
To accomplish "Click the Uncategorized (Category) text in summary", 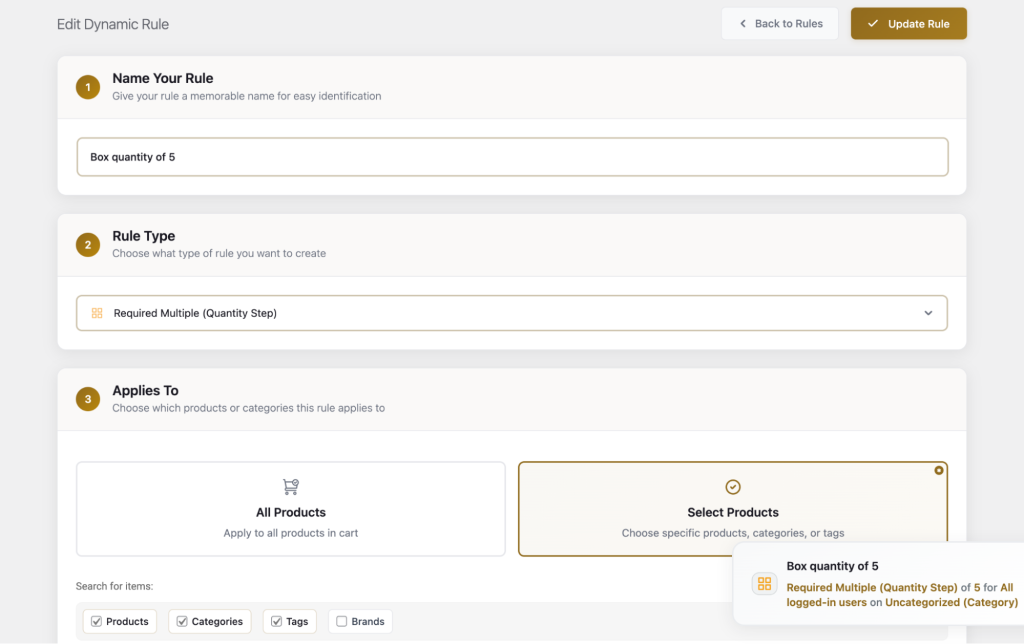I will coord(951,603).
